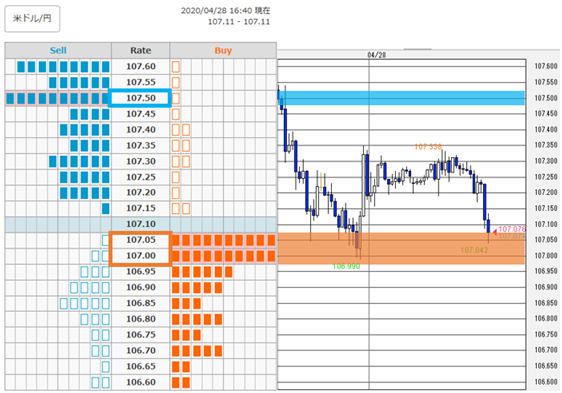This screenshot has height=393, width=562.
Task: Select the 107.30 rate cell
Action: pyautogui.click(x=140, y=161)
